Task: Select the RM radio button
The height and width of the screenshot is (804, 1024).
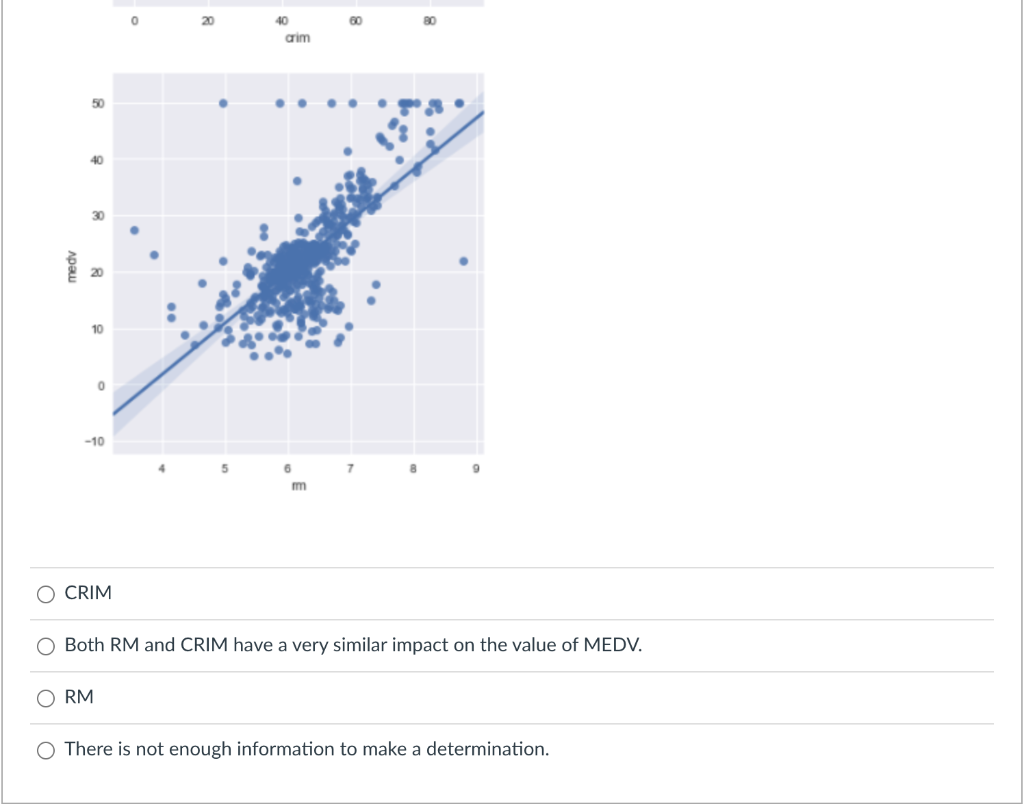Action: point(45,698)
